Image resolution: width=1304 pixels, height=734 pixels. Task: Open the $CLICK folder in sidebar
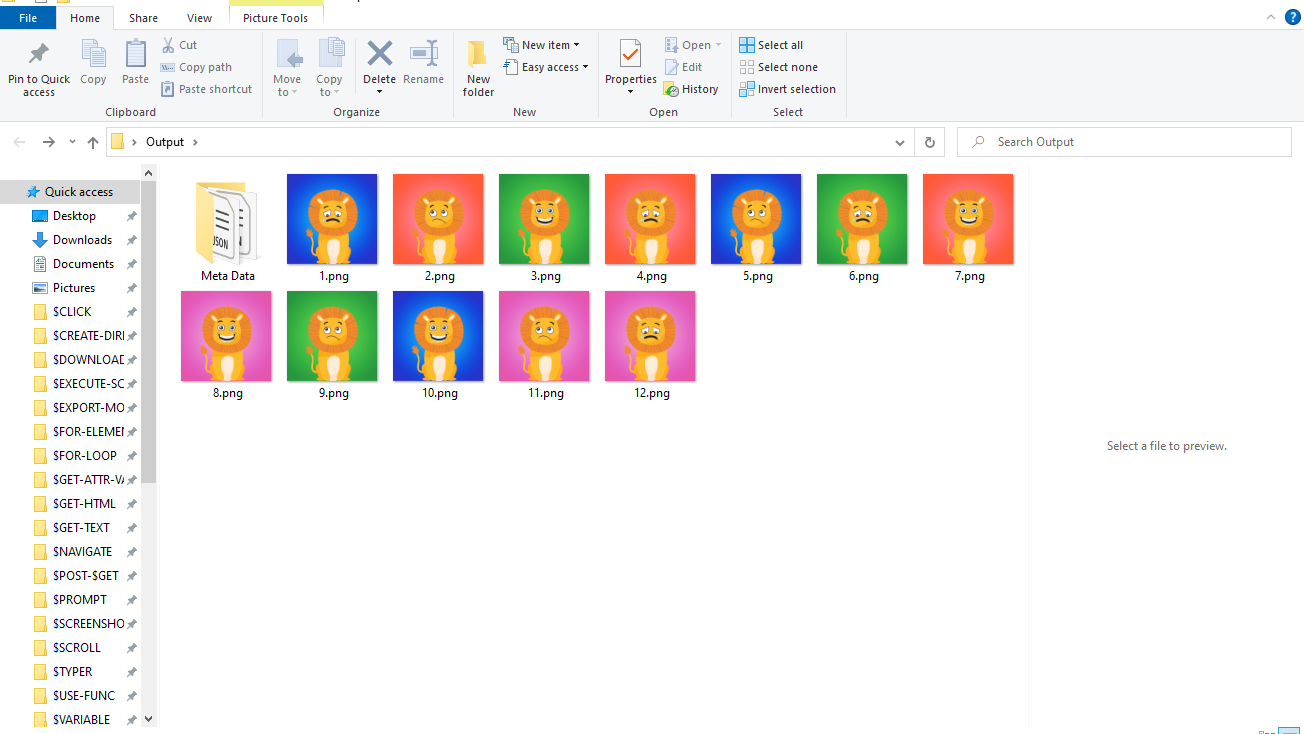(72, 312)
